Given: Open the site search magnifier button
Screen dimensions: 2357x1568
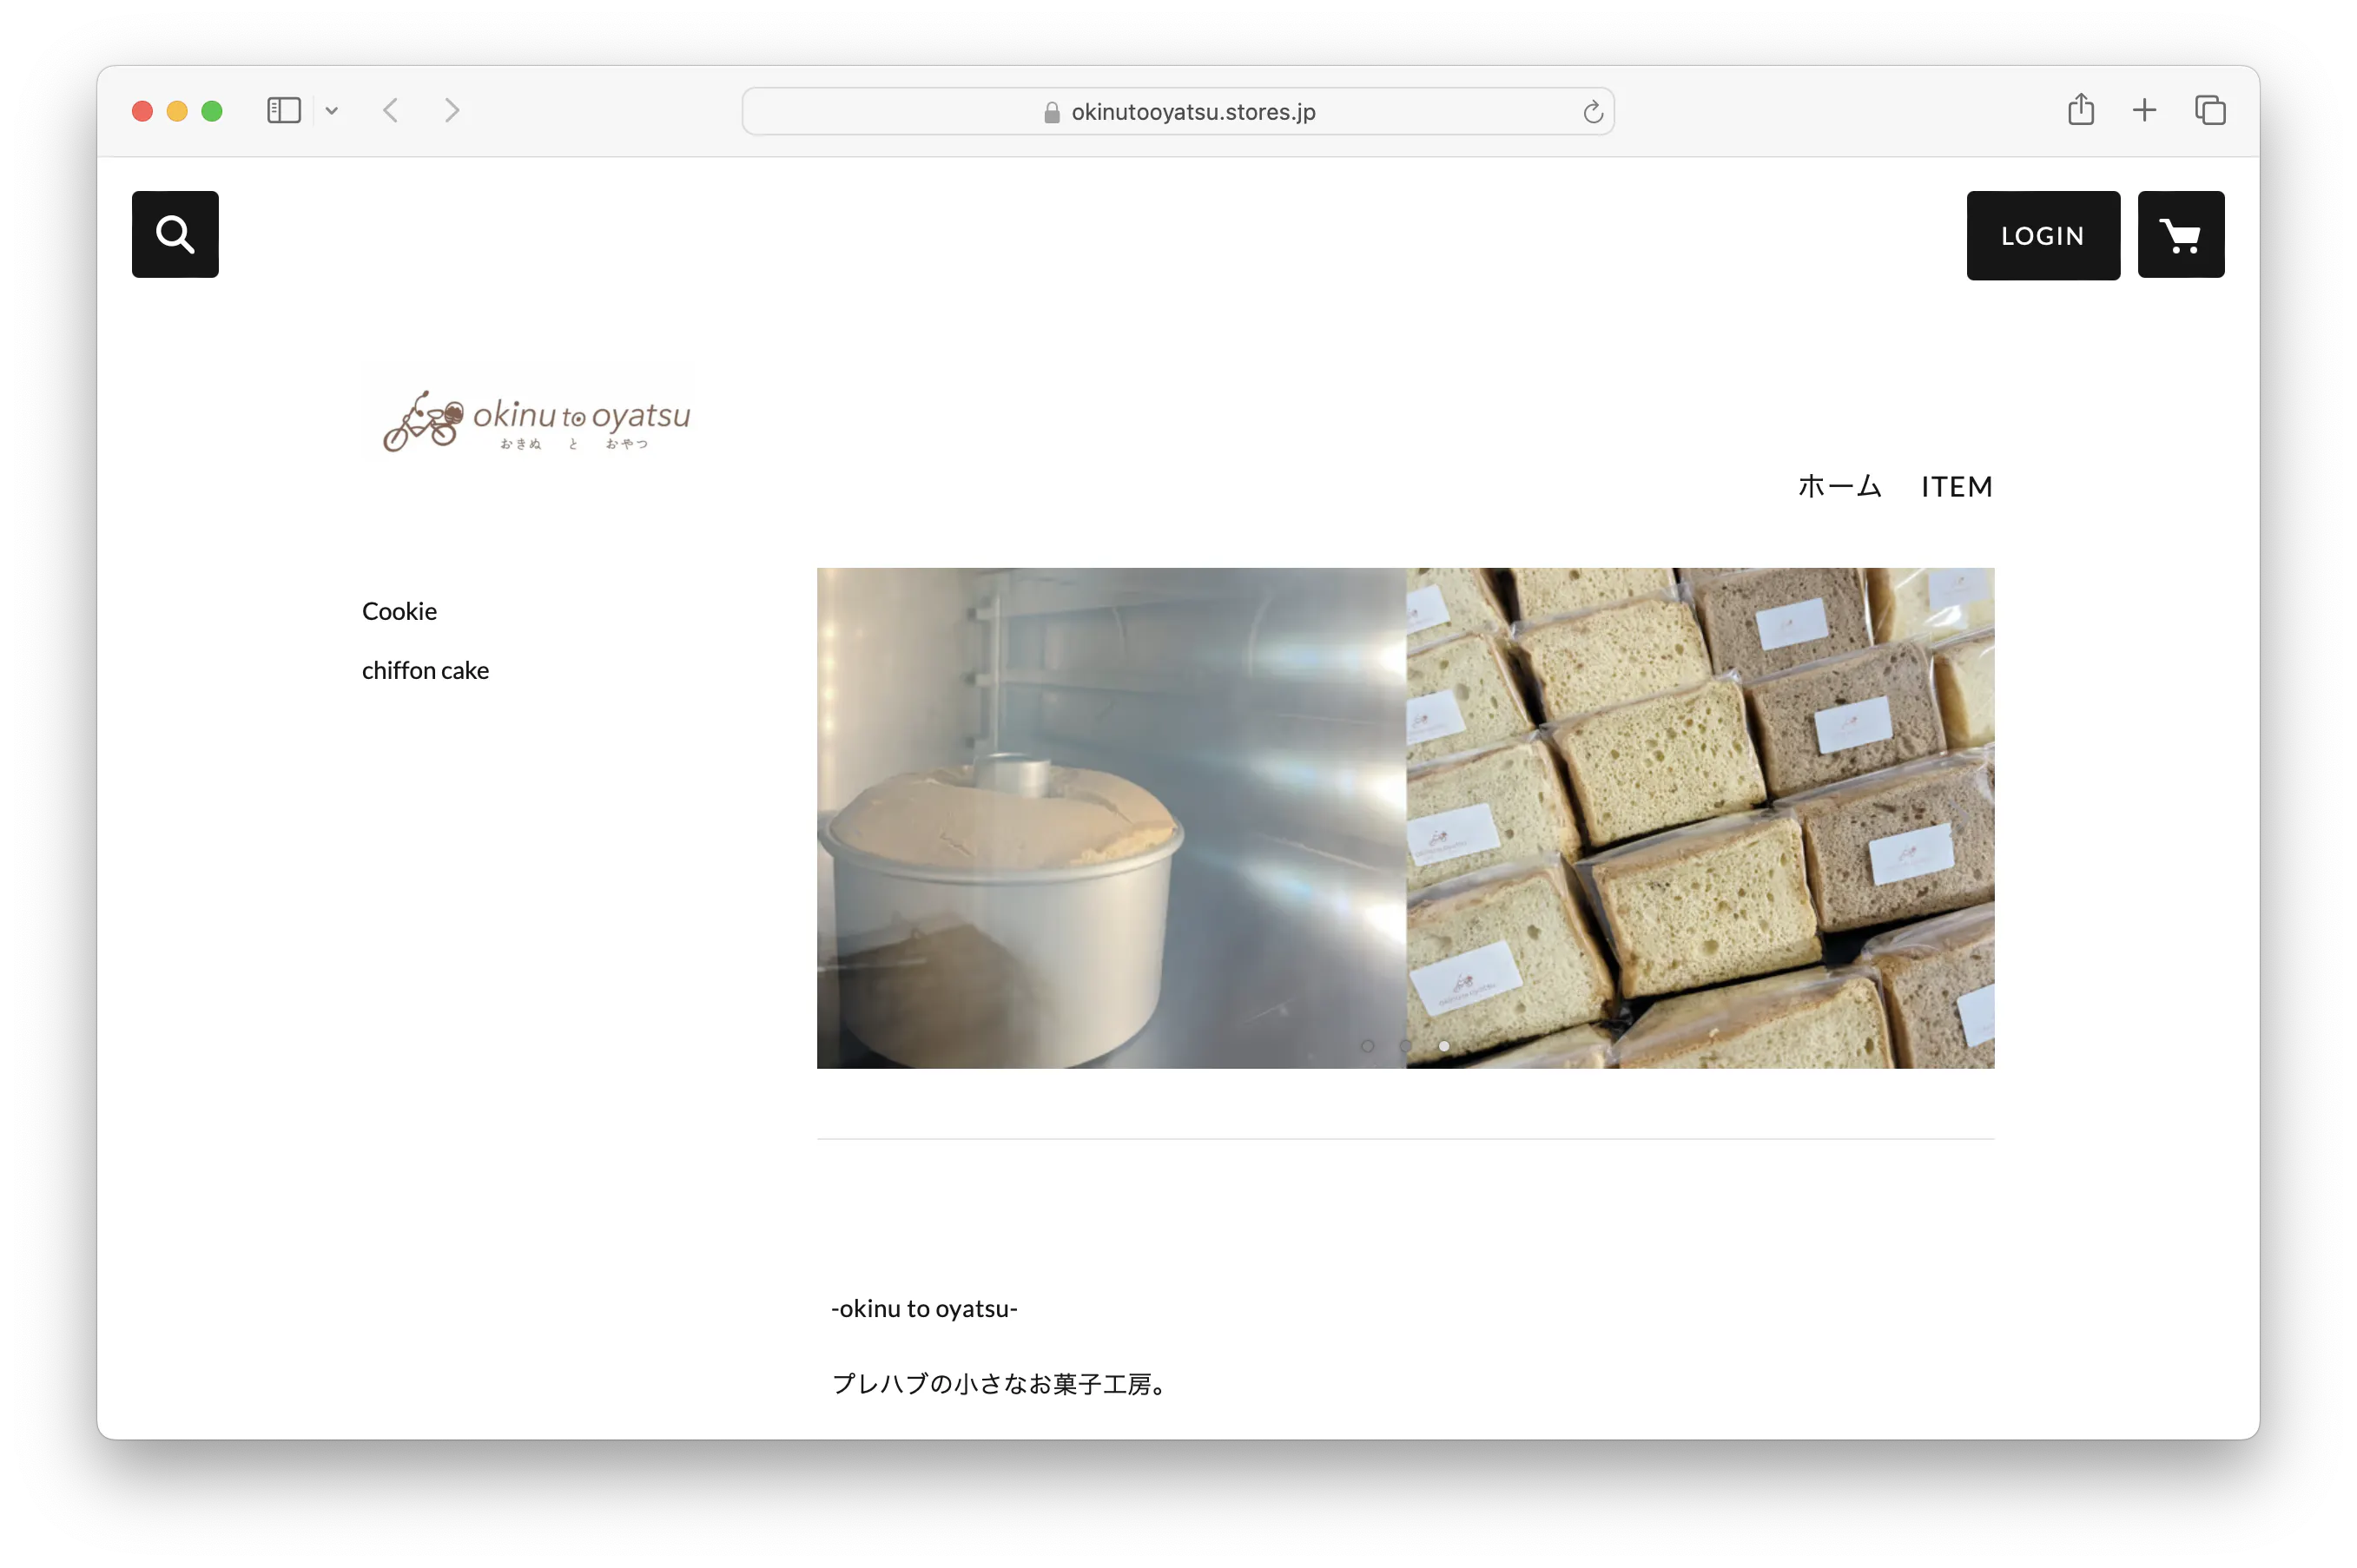Looking at the screenshot, I should pyautogui.click(x=175, y=234).
